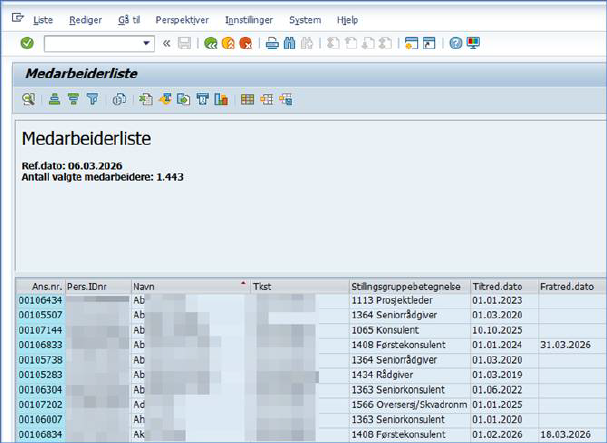The image size is (607, 443).
Task: Click employee number 00107202
Action: click(x=41, y=405)
